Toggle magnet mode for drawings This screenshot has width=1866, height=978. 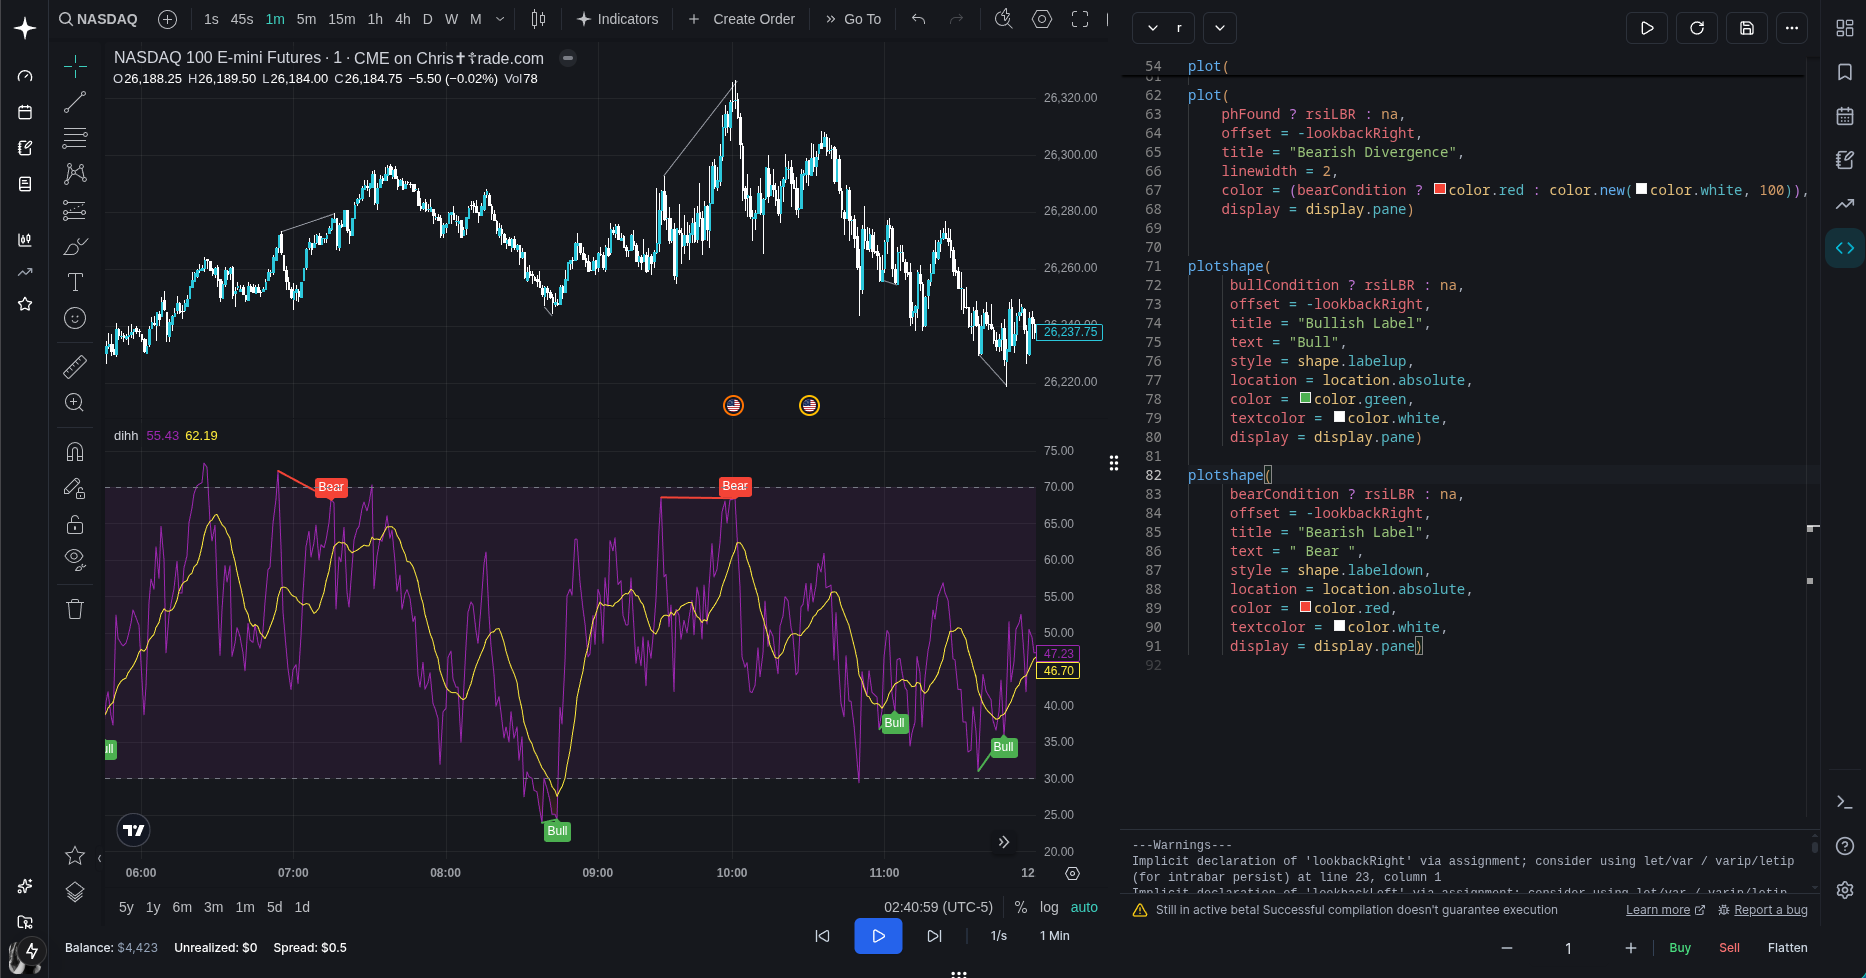[75, 452]
